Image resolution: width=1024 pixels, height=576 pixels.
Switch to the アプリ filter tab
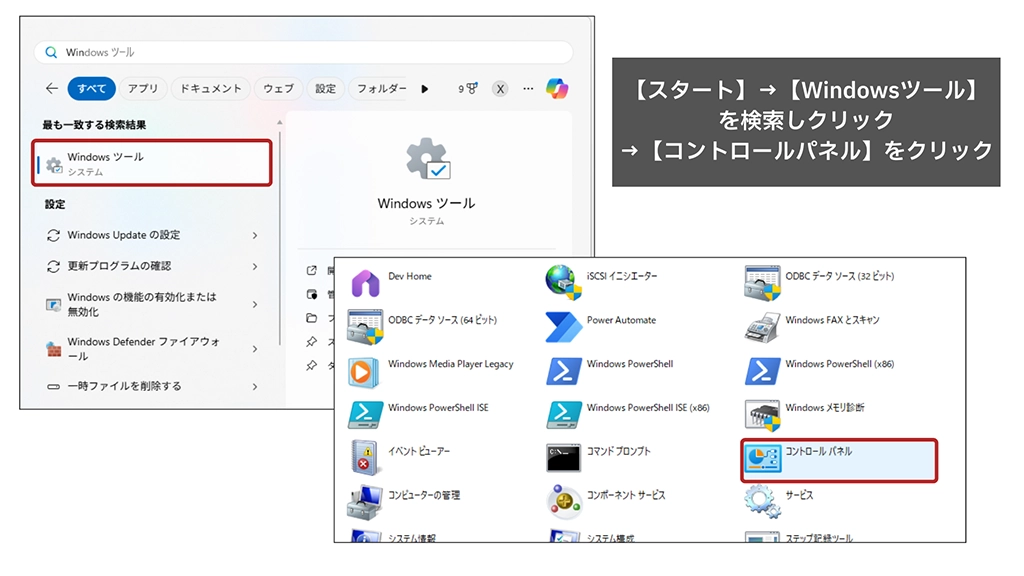143,89
